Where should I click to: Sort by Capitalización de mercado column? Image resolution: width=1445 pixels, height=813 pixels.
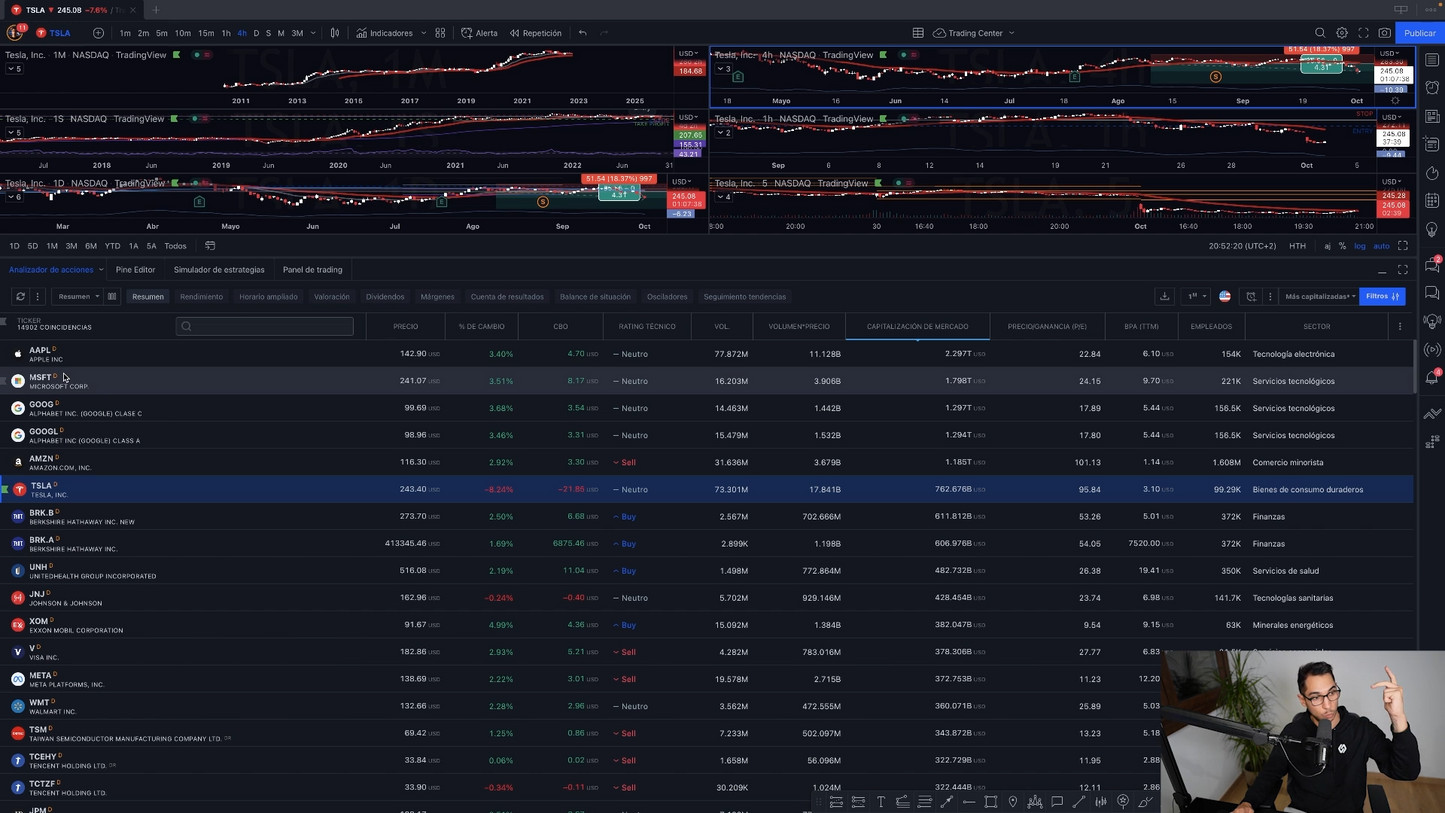pyautogui.click(x=917, y=327)
